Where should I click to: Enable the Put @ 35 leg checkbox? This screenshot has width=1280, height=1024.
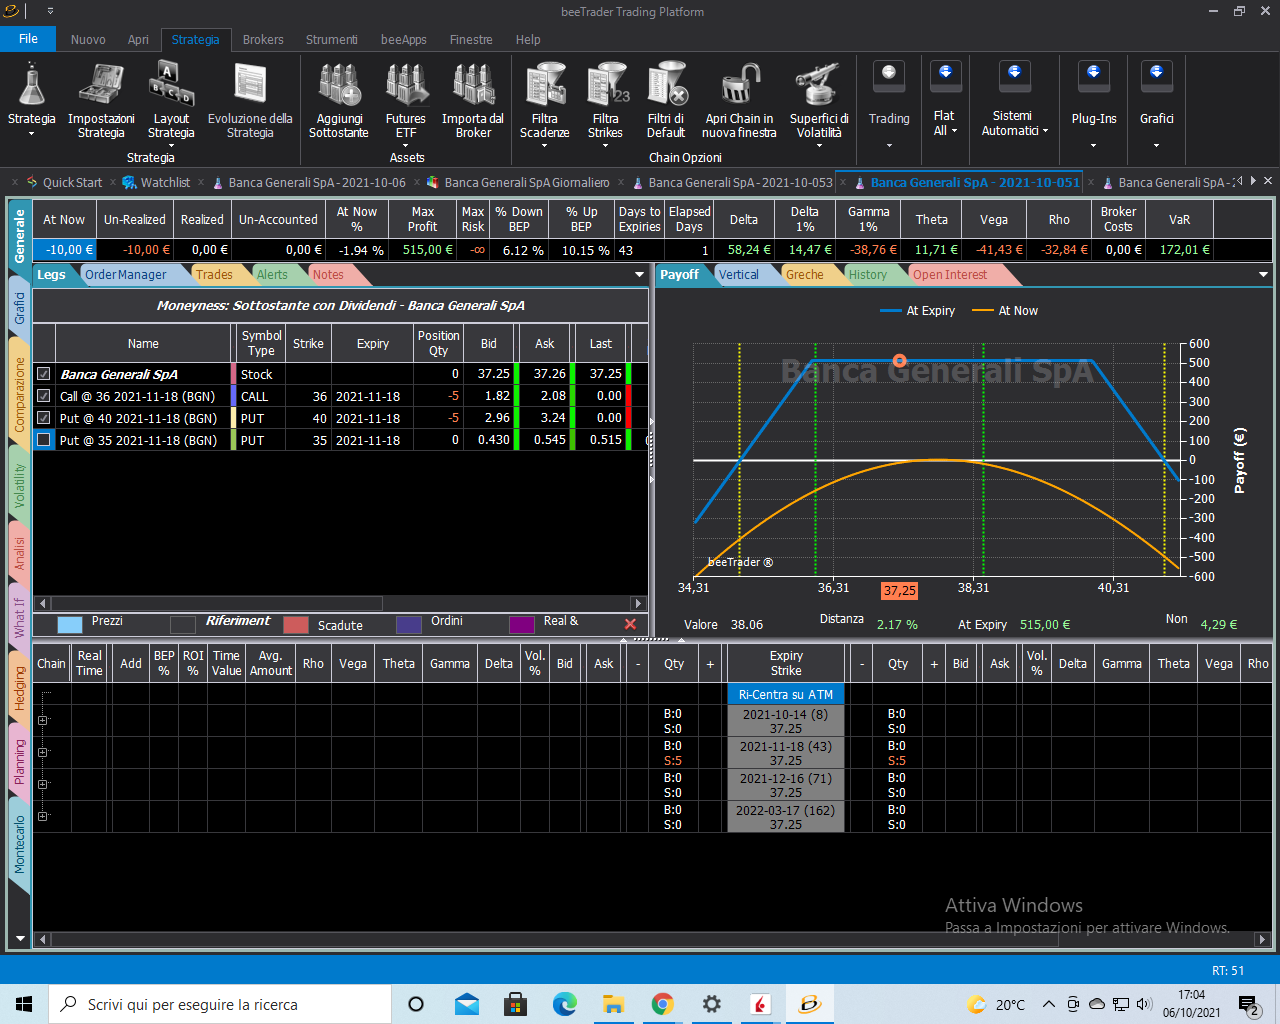(x=44, y=440)
